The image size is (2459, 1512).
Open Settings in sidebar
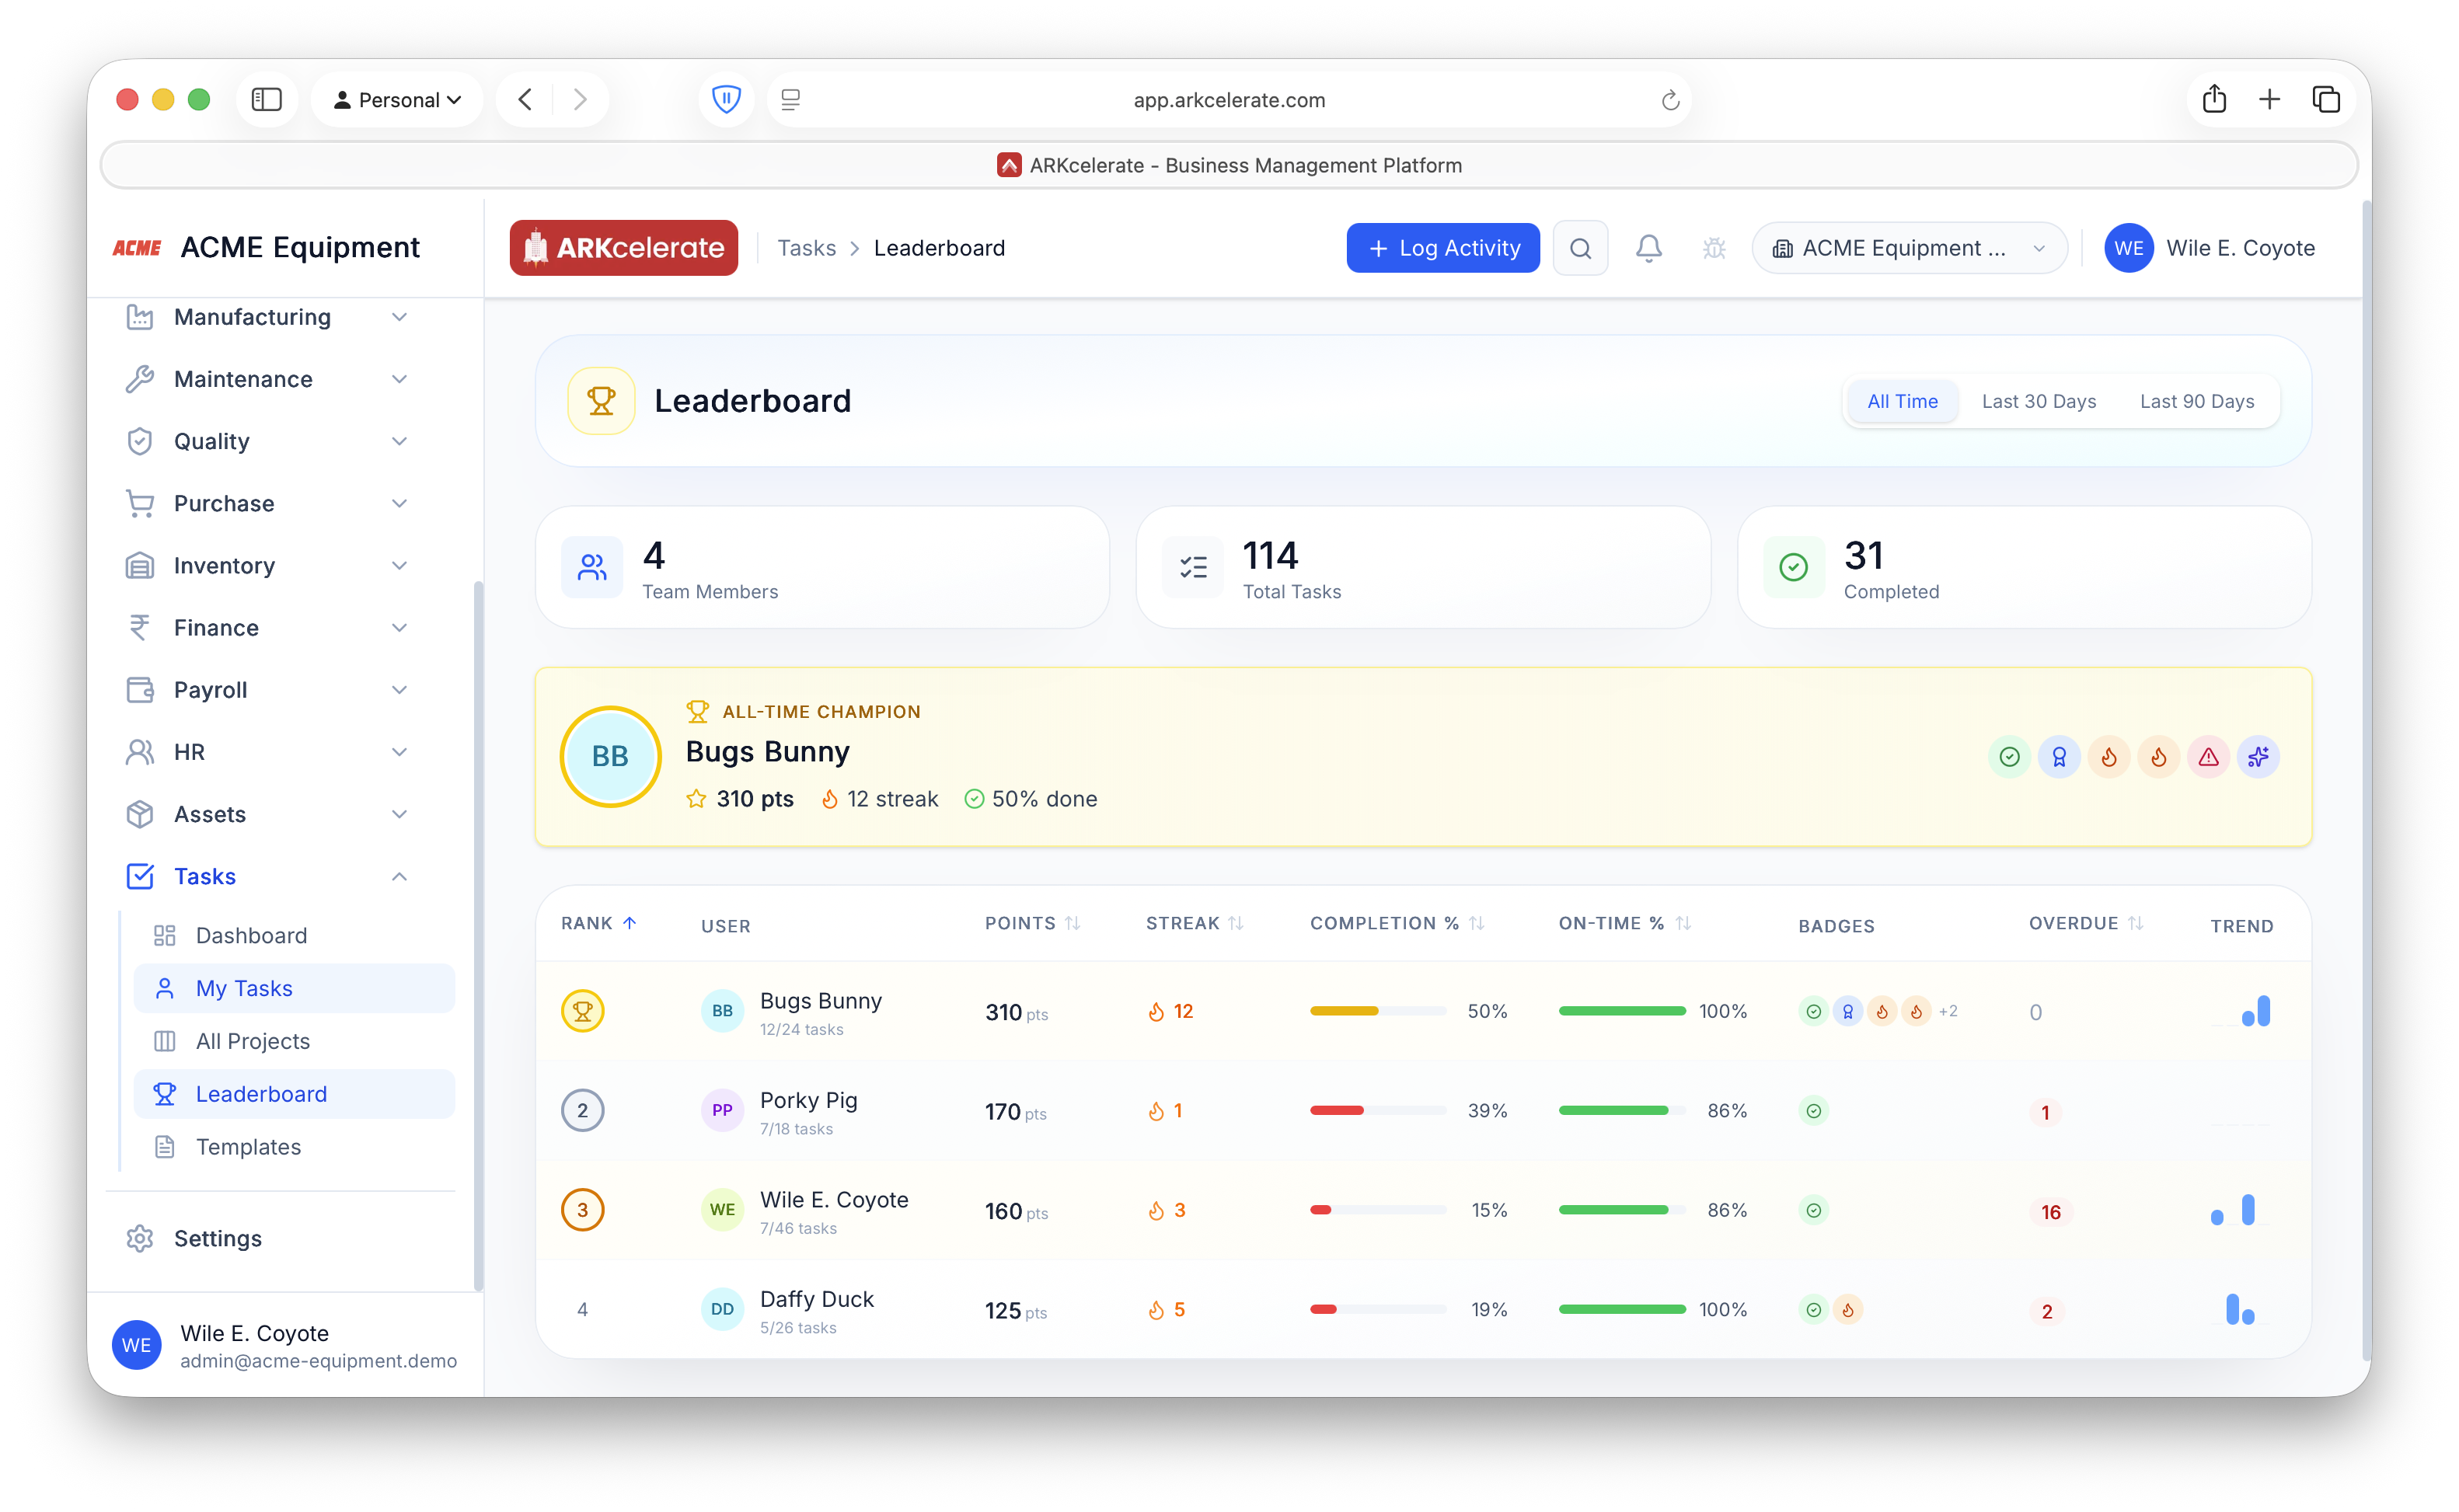pos(270,1238)
